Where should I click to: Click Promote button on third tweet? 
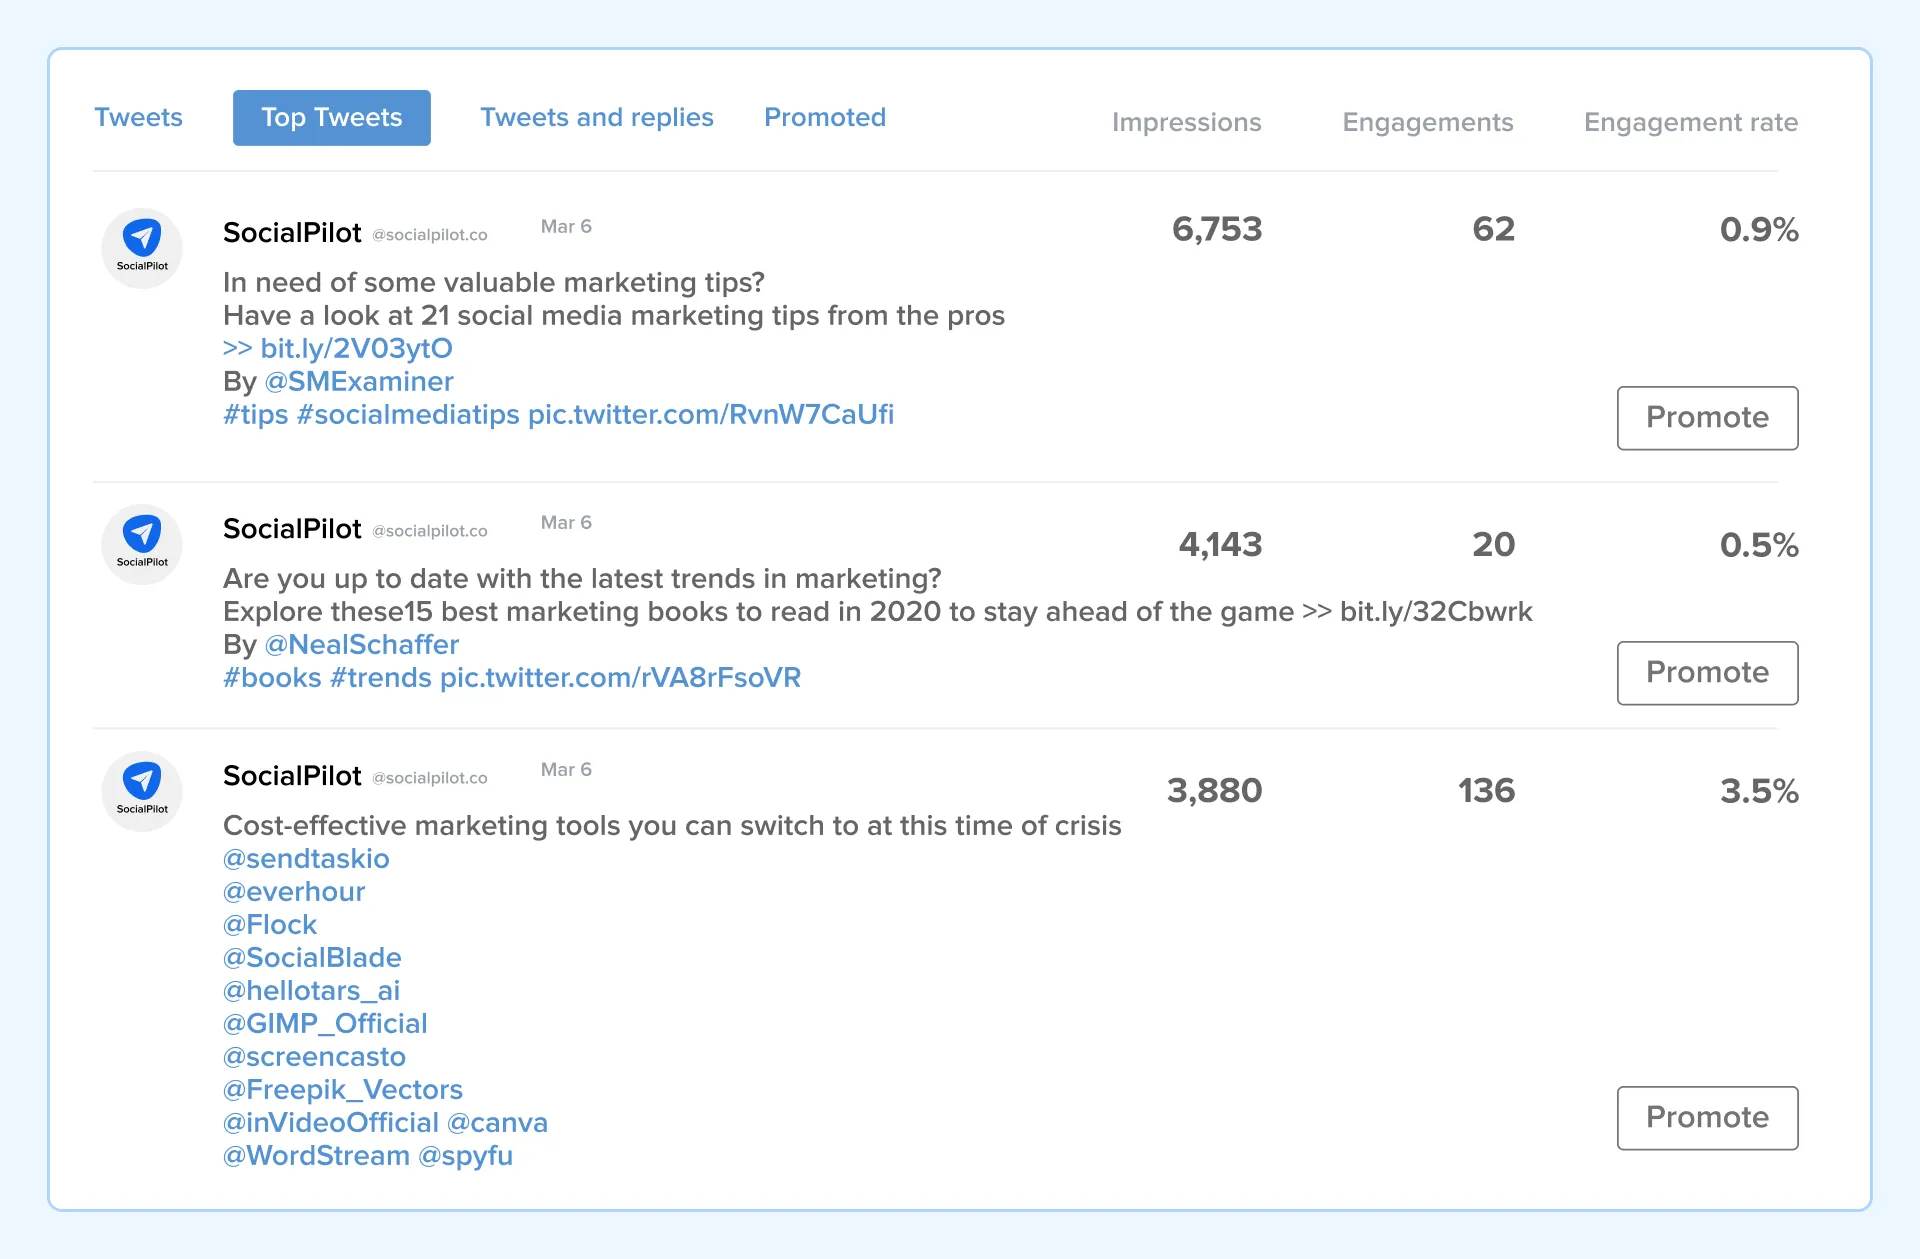point(1705,1116)
